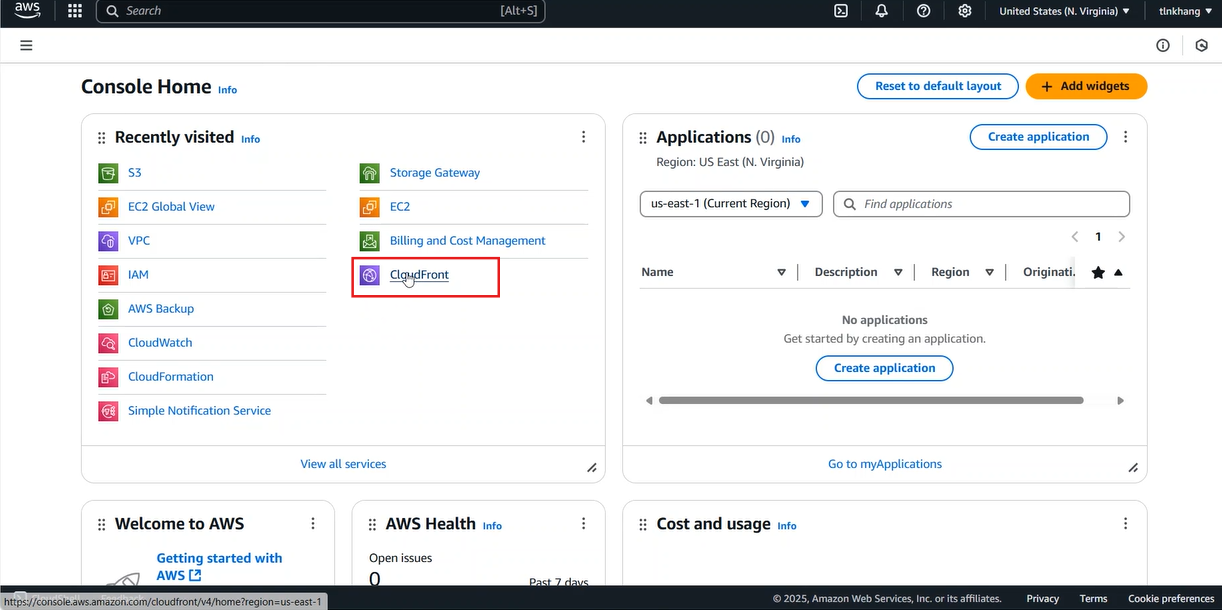Open the Terms footer link
1222x610 pixels.
pyautogui.click(x=1093, y=599)
